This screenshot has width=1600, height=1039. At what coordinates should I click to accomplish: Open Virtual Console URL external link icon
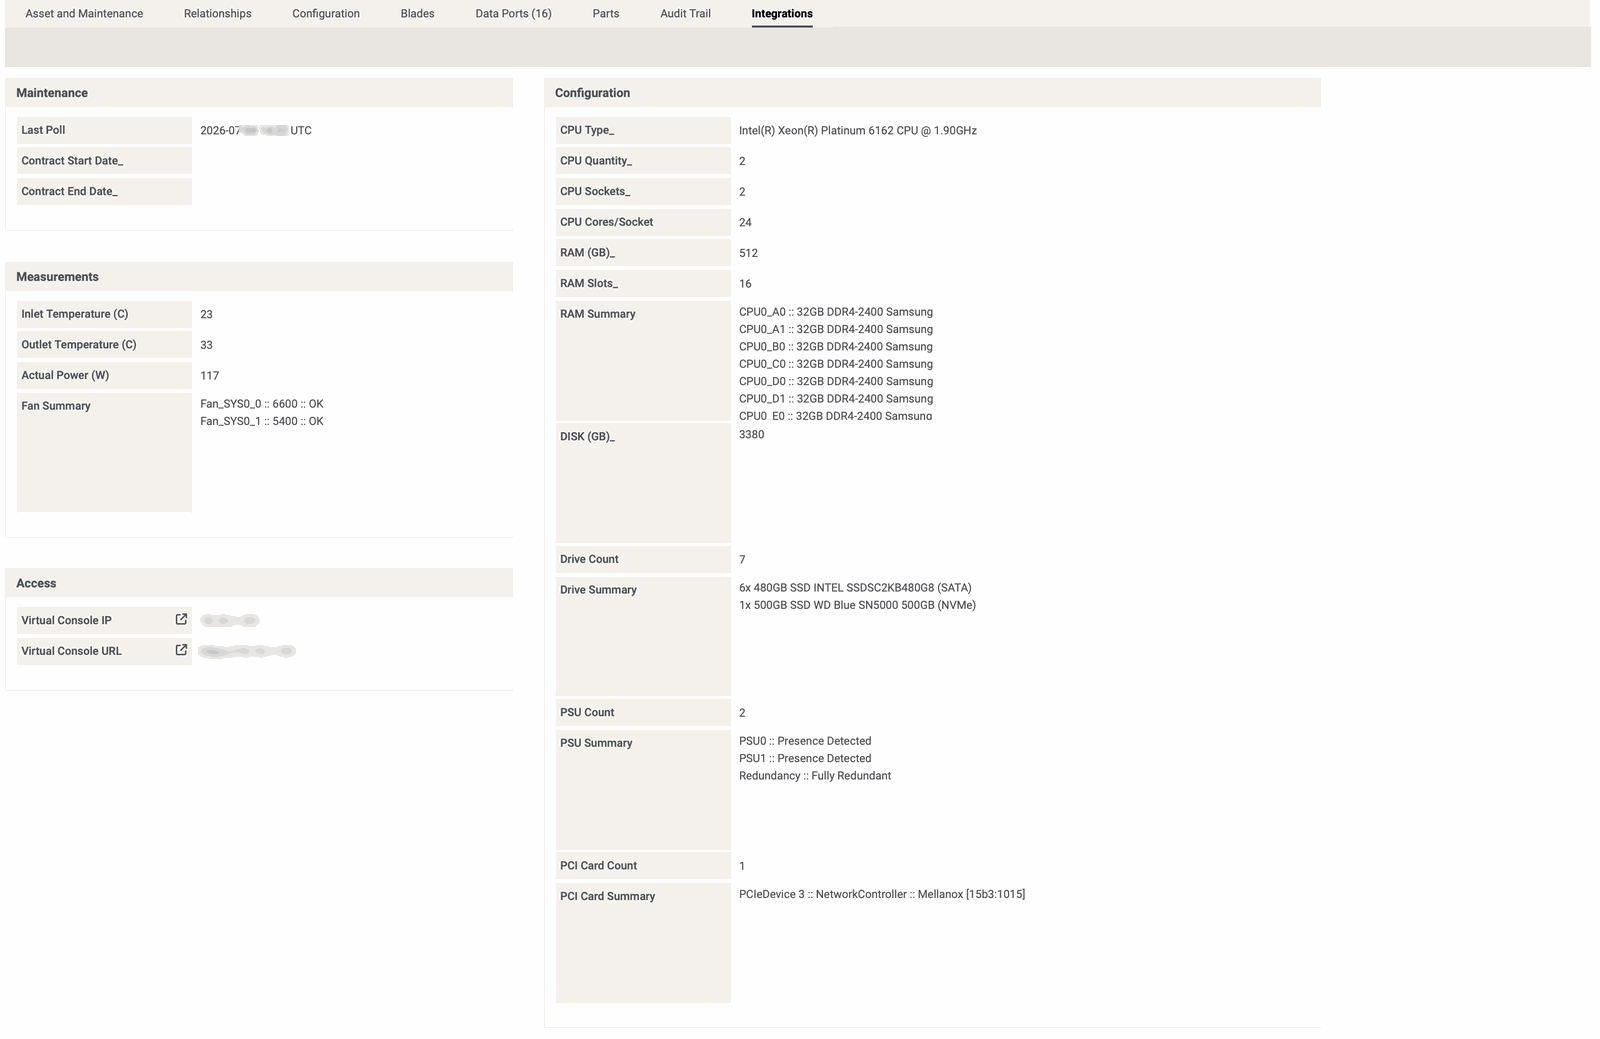(x=181, y=650)
